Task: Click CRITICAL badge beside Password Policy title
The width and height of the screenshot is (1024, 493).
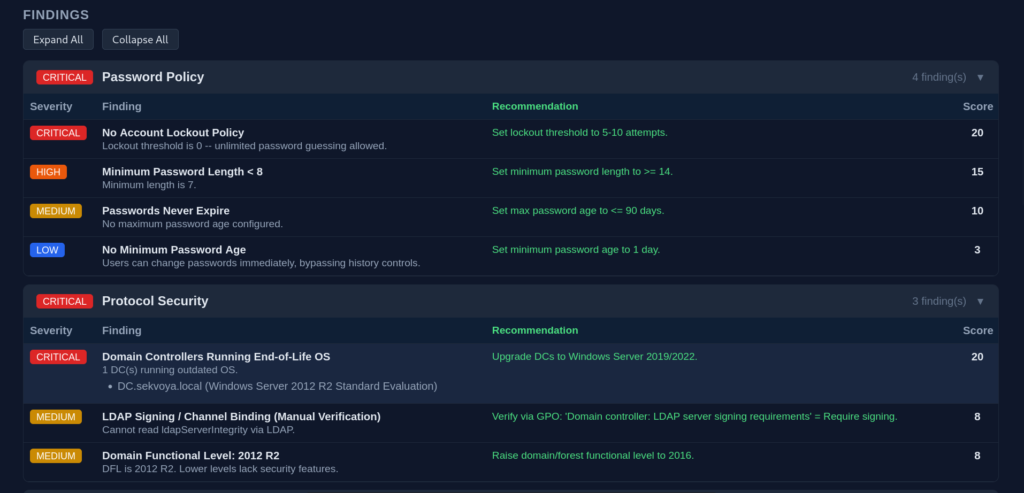Action: click(x=65, y=77)
